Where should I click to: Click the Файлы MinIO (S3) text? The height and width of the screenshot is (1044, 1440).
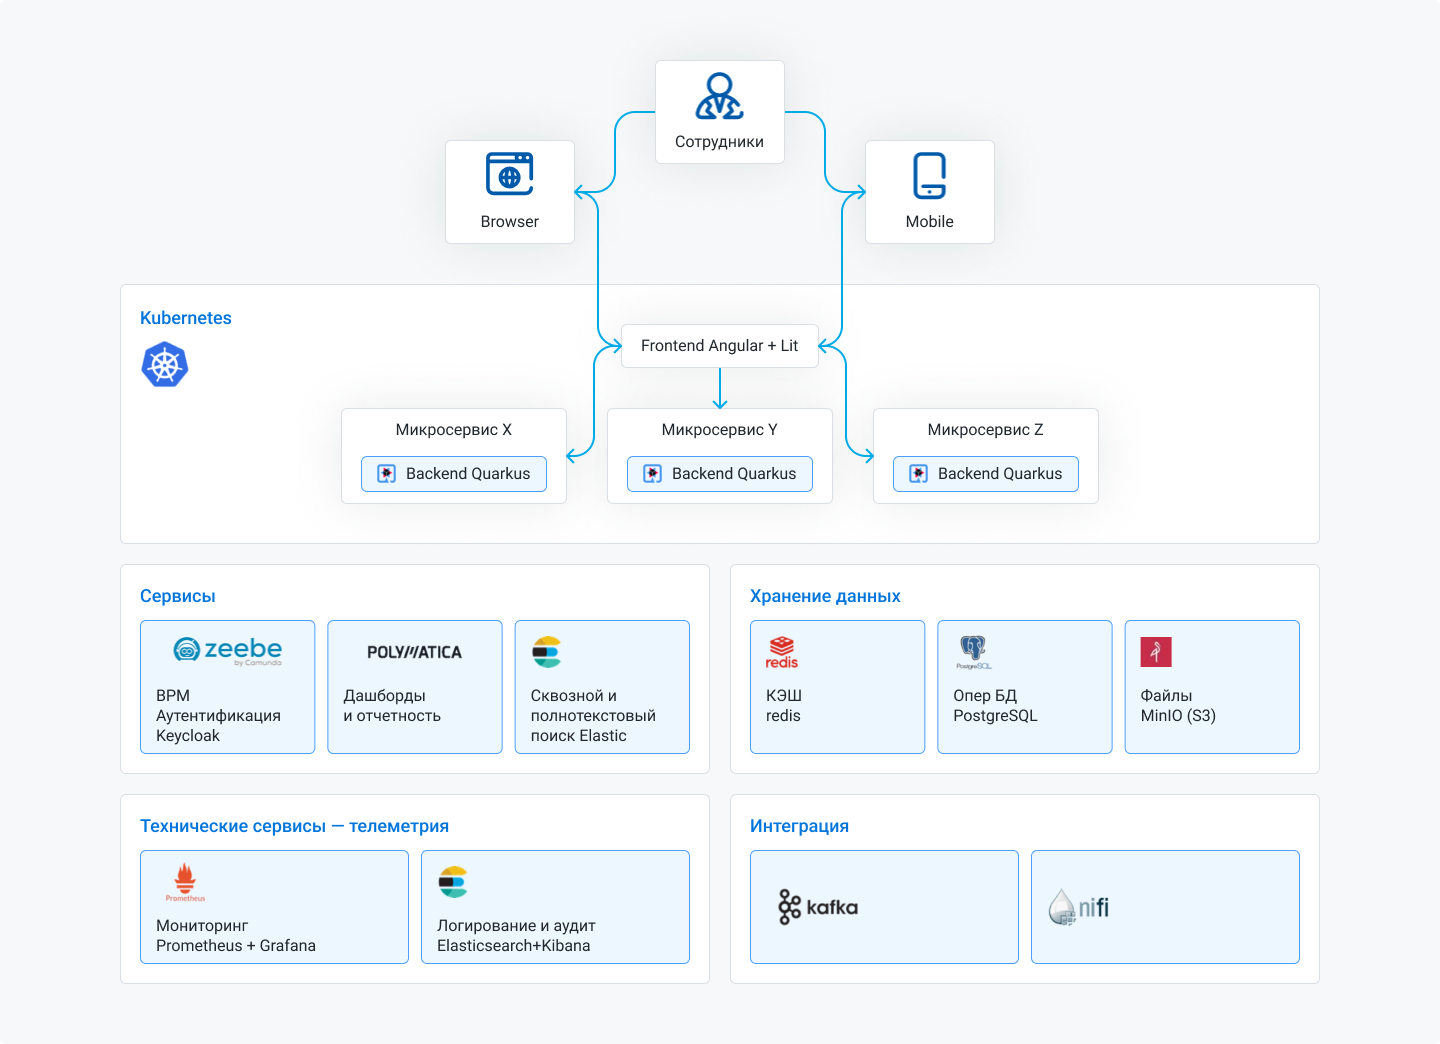click(1178, 706)
